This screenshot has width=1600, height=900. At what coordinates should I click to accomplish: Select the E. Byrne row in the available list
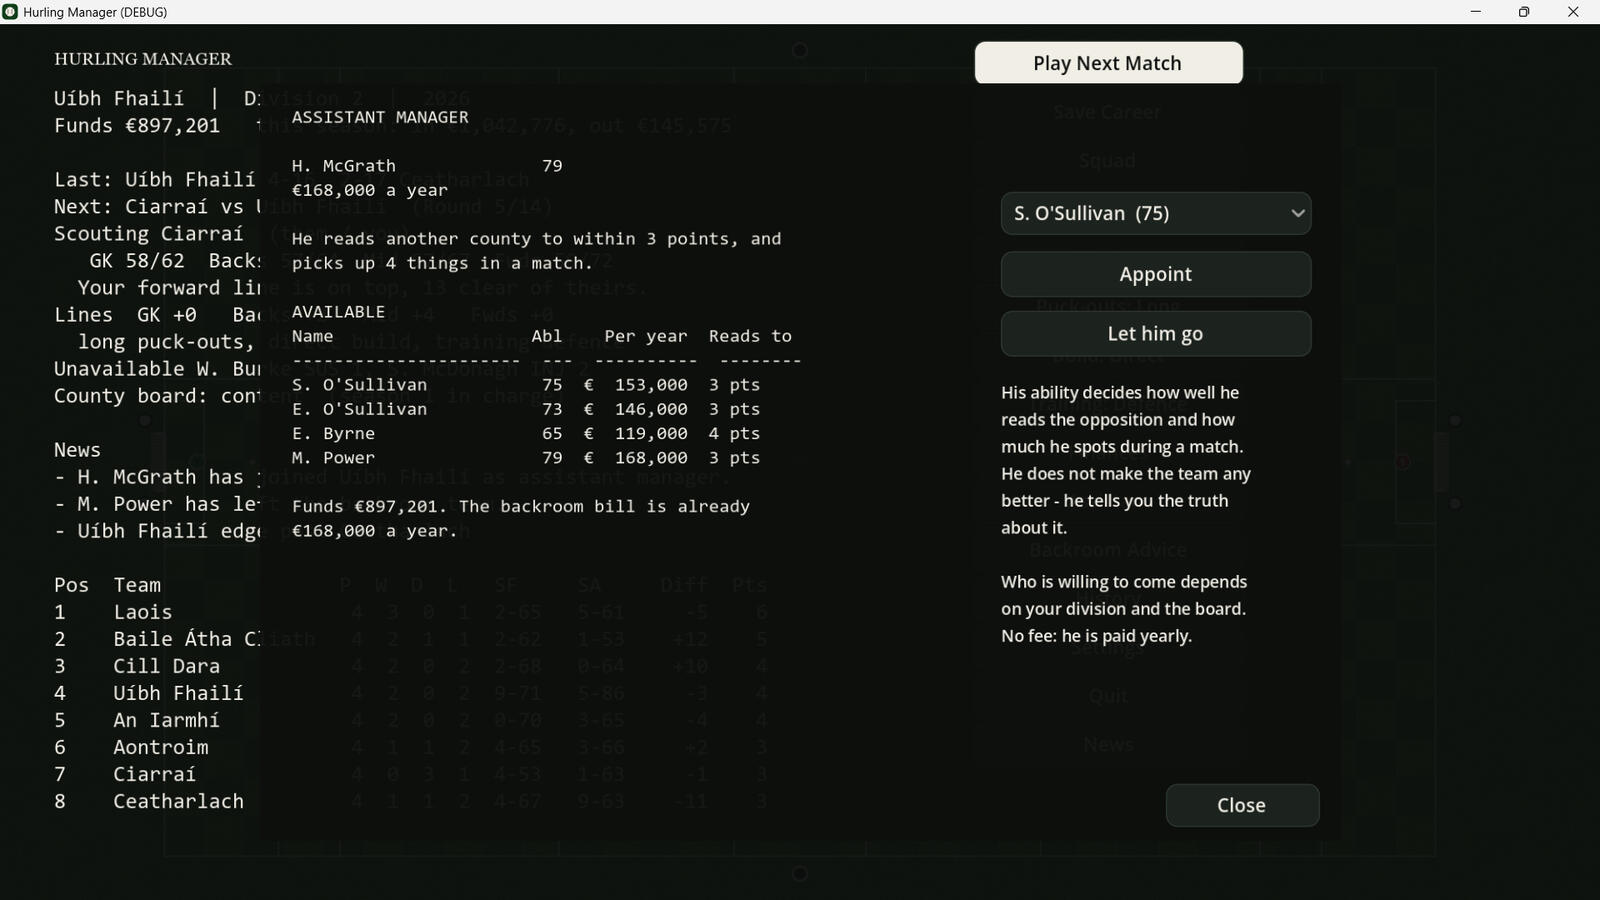click(x=526, y=433)
